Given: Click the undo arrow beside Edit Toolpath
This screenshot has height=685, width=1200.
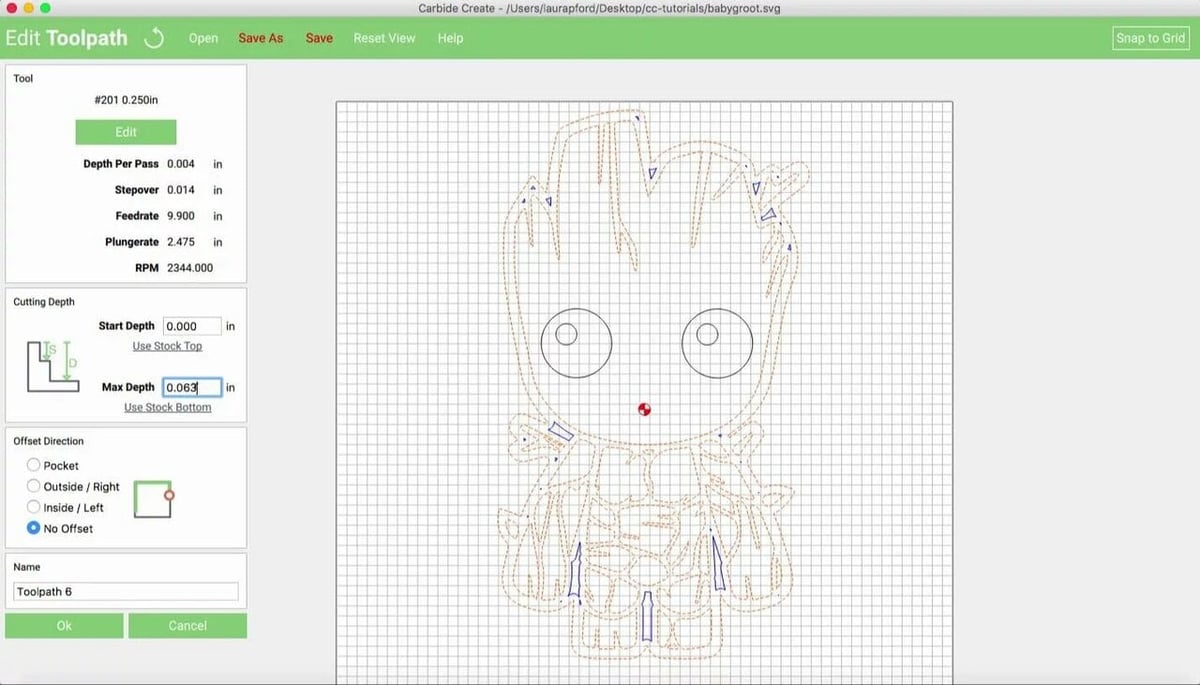Looking at the screenshot, I should (154, 38).
